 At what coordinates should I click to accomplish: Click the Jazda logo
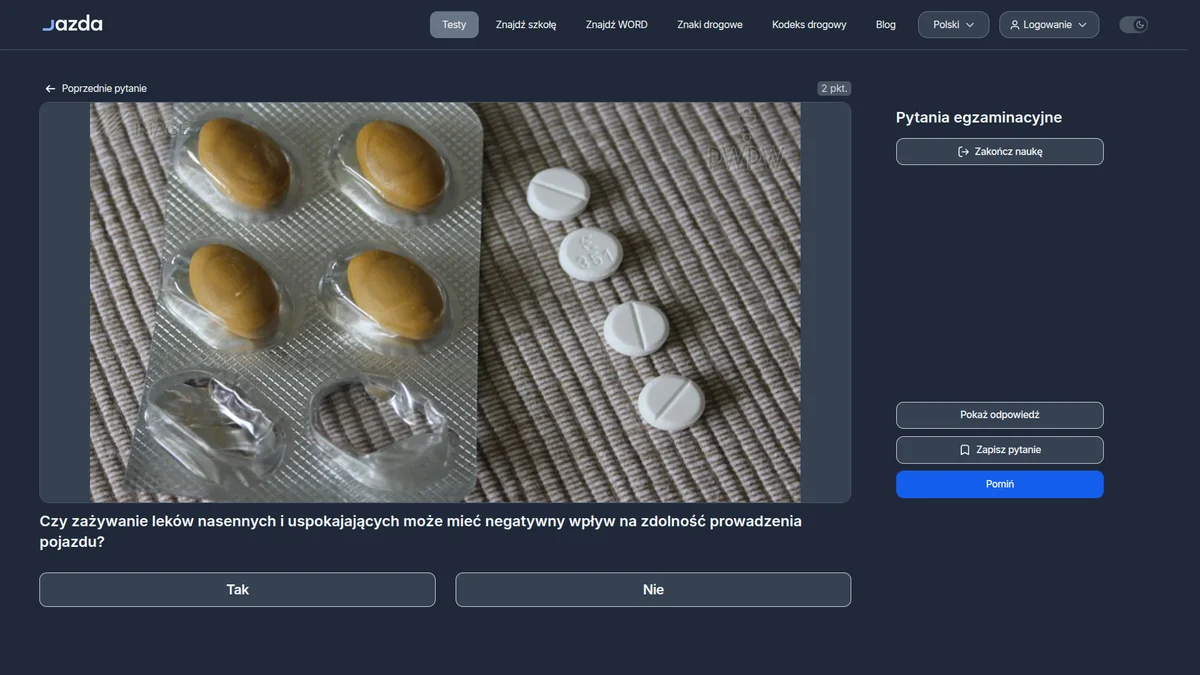72,24
